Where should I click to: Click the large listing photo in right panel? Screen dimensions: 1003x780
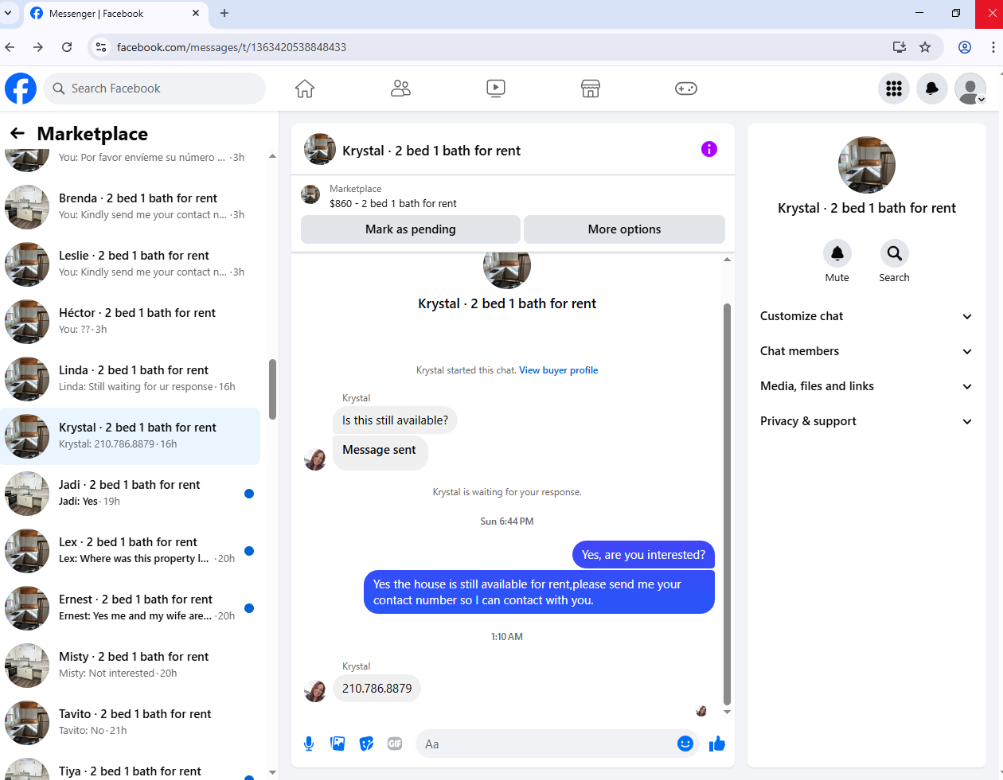(866, 164)
